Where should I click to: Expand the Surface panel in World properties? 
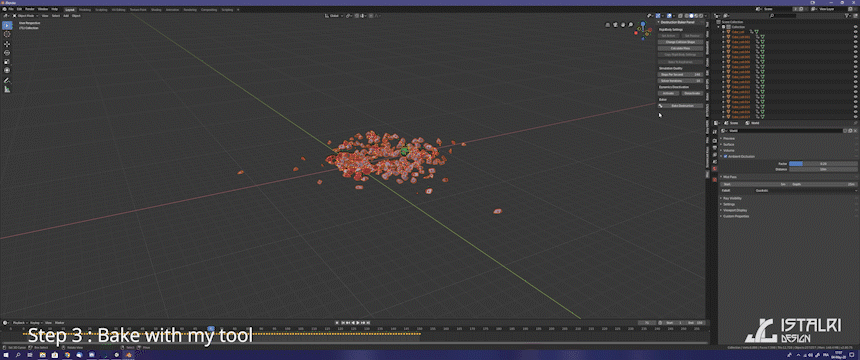click(x=729, y=144)
